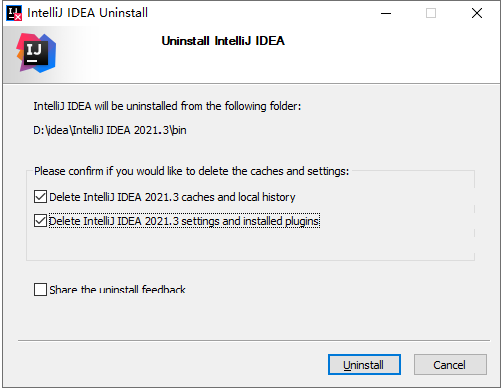This screenshot has height=390, width=503.
Task: Click the IntelliJ uninstaller icon in title bar
Action: (14, 13)
